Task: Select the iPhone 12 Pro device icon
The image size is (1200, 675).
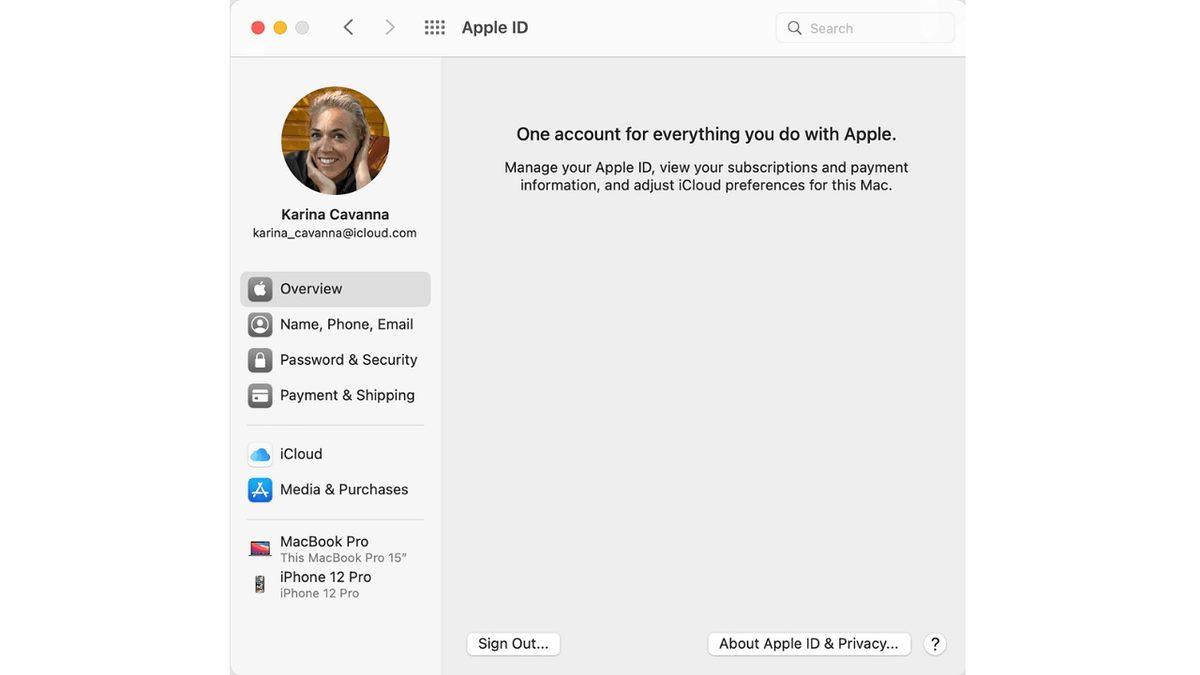Action: click(x=260, y=582)
